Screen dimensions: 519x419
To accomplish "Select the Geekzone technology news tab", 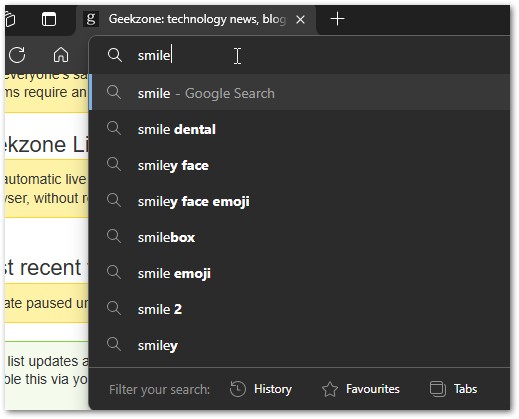I will [x=197, y=19].
